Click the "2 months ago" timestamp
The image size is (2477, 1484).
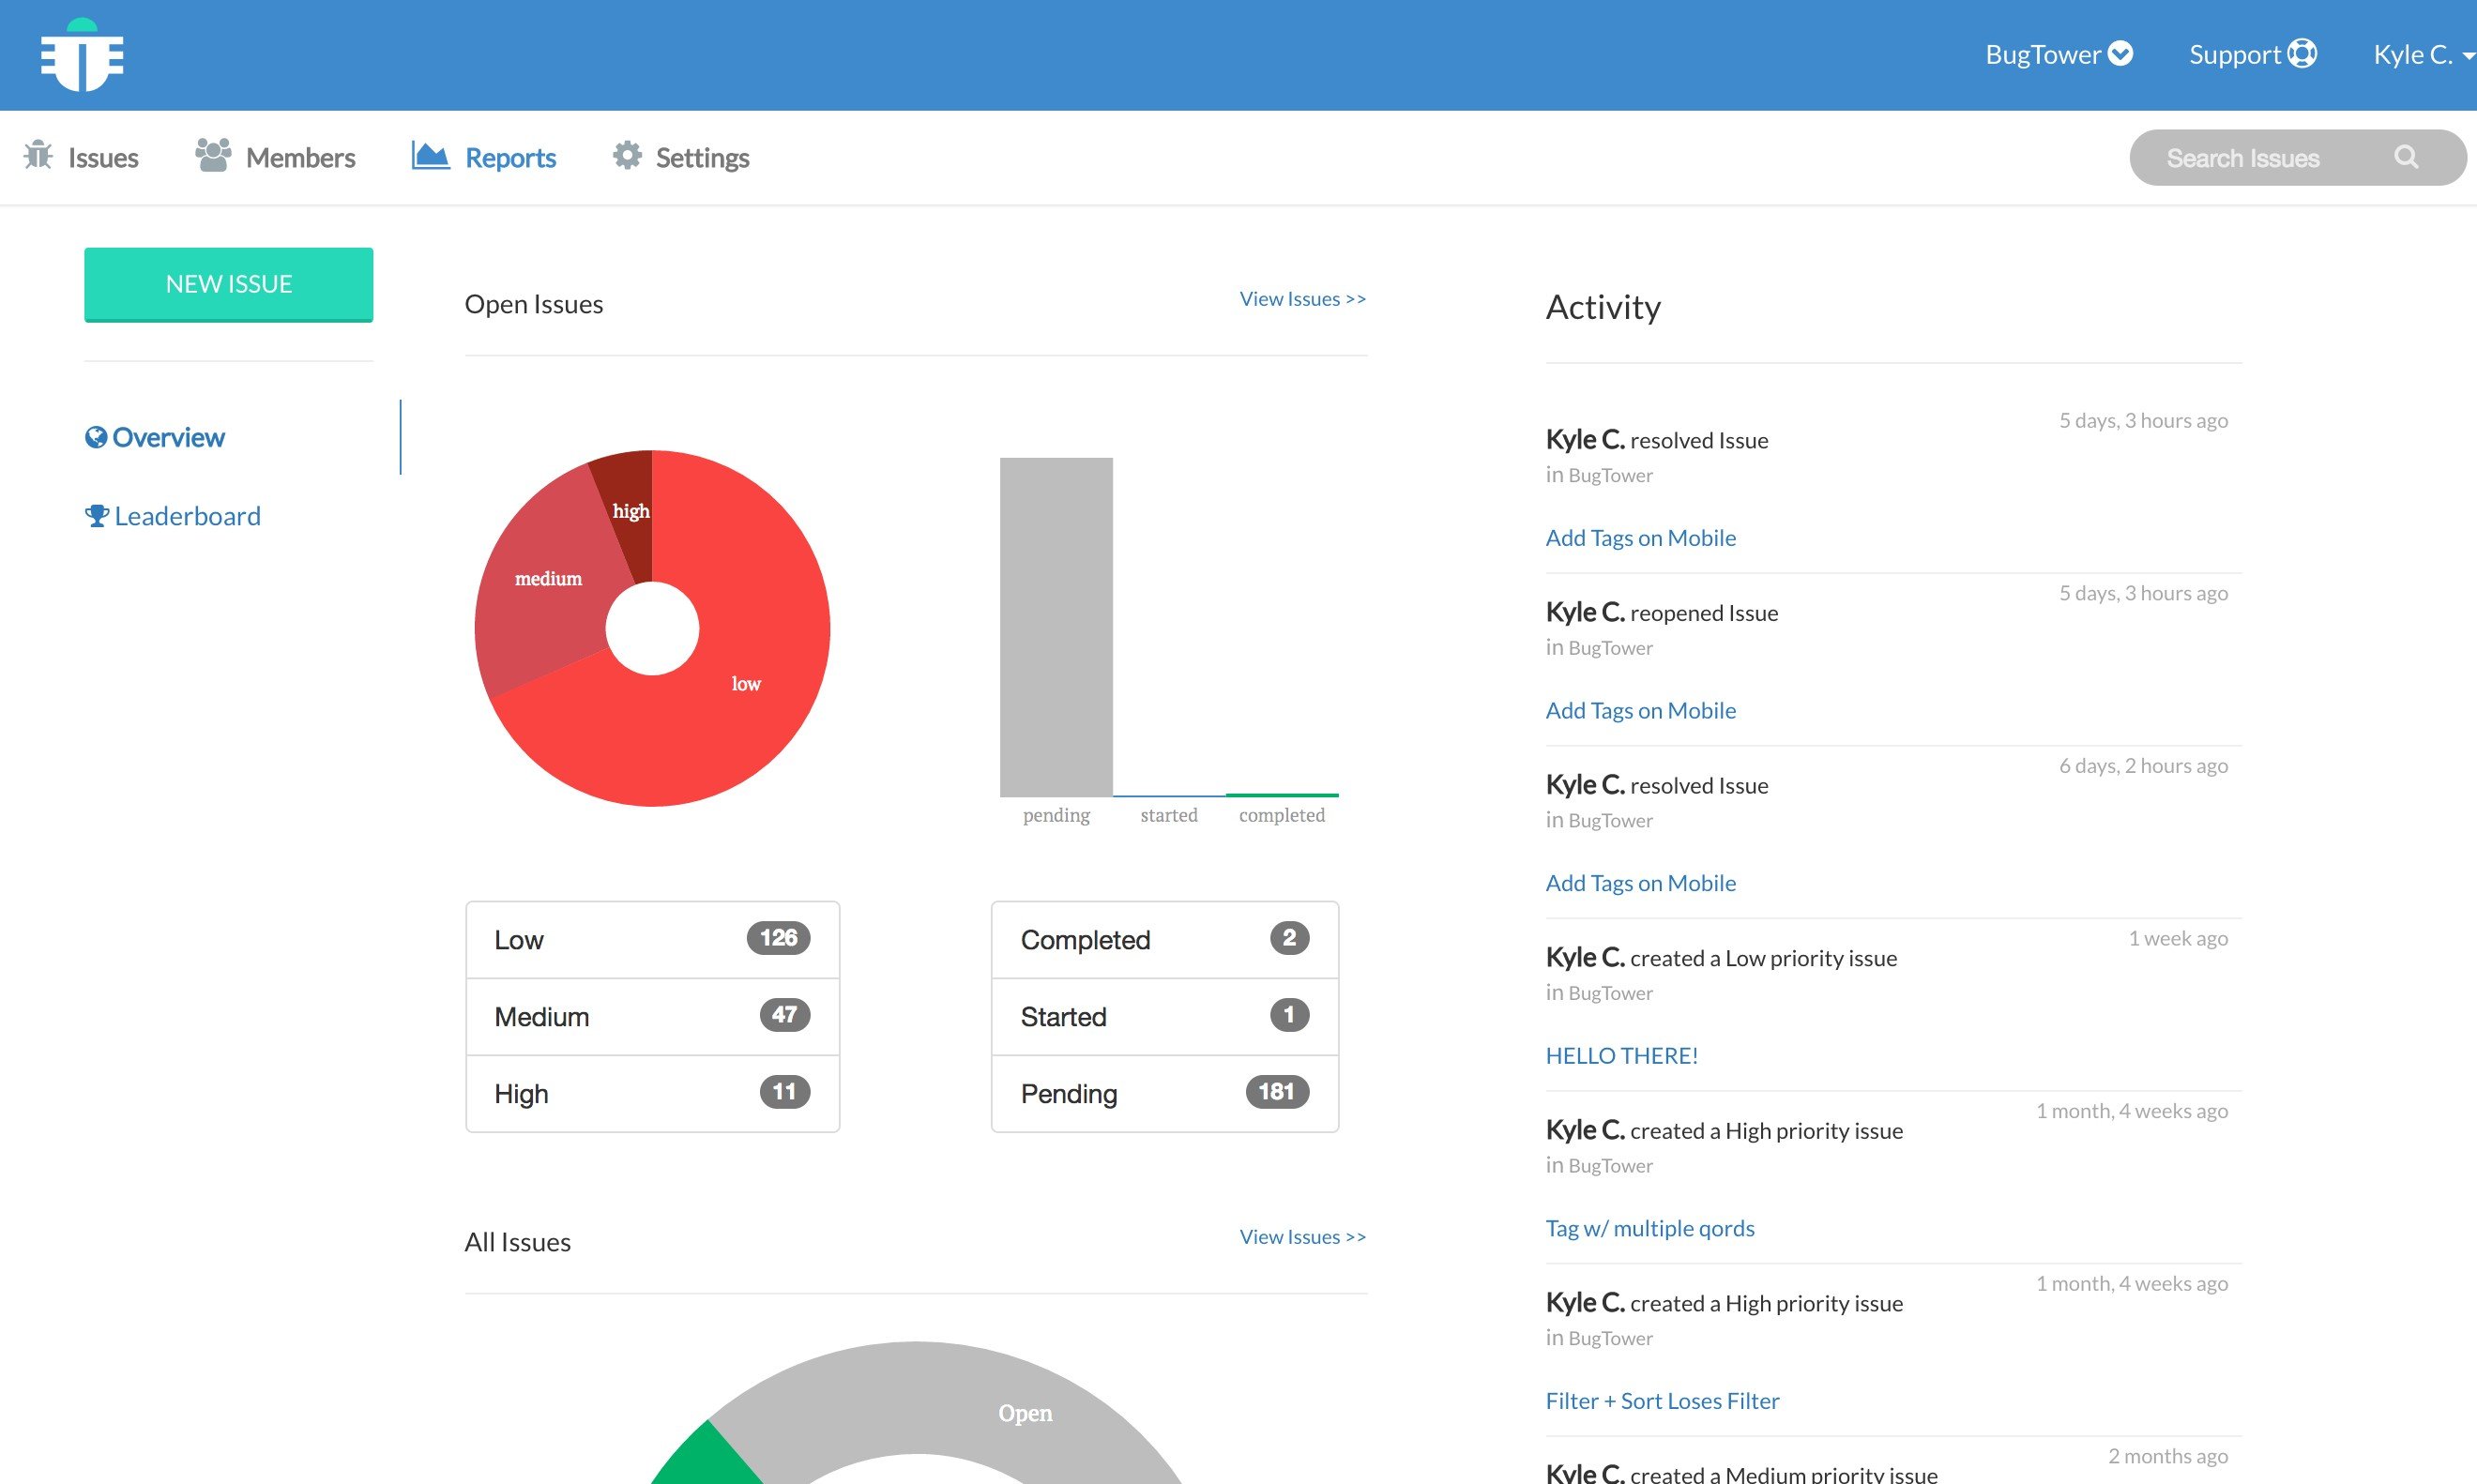pyautogui.click(x=2168, y=1457)
